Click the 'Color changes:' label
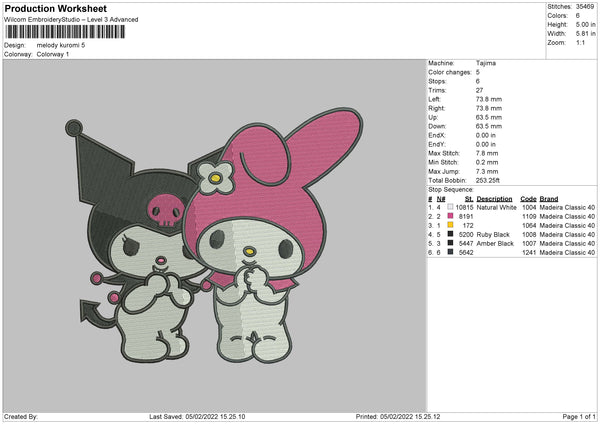 pos(450,72)
